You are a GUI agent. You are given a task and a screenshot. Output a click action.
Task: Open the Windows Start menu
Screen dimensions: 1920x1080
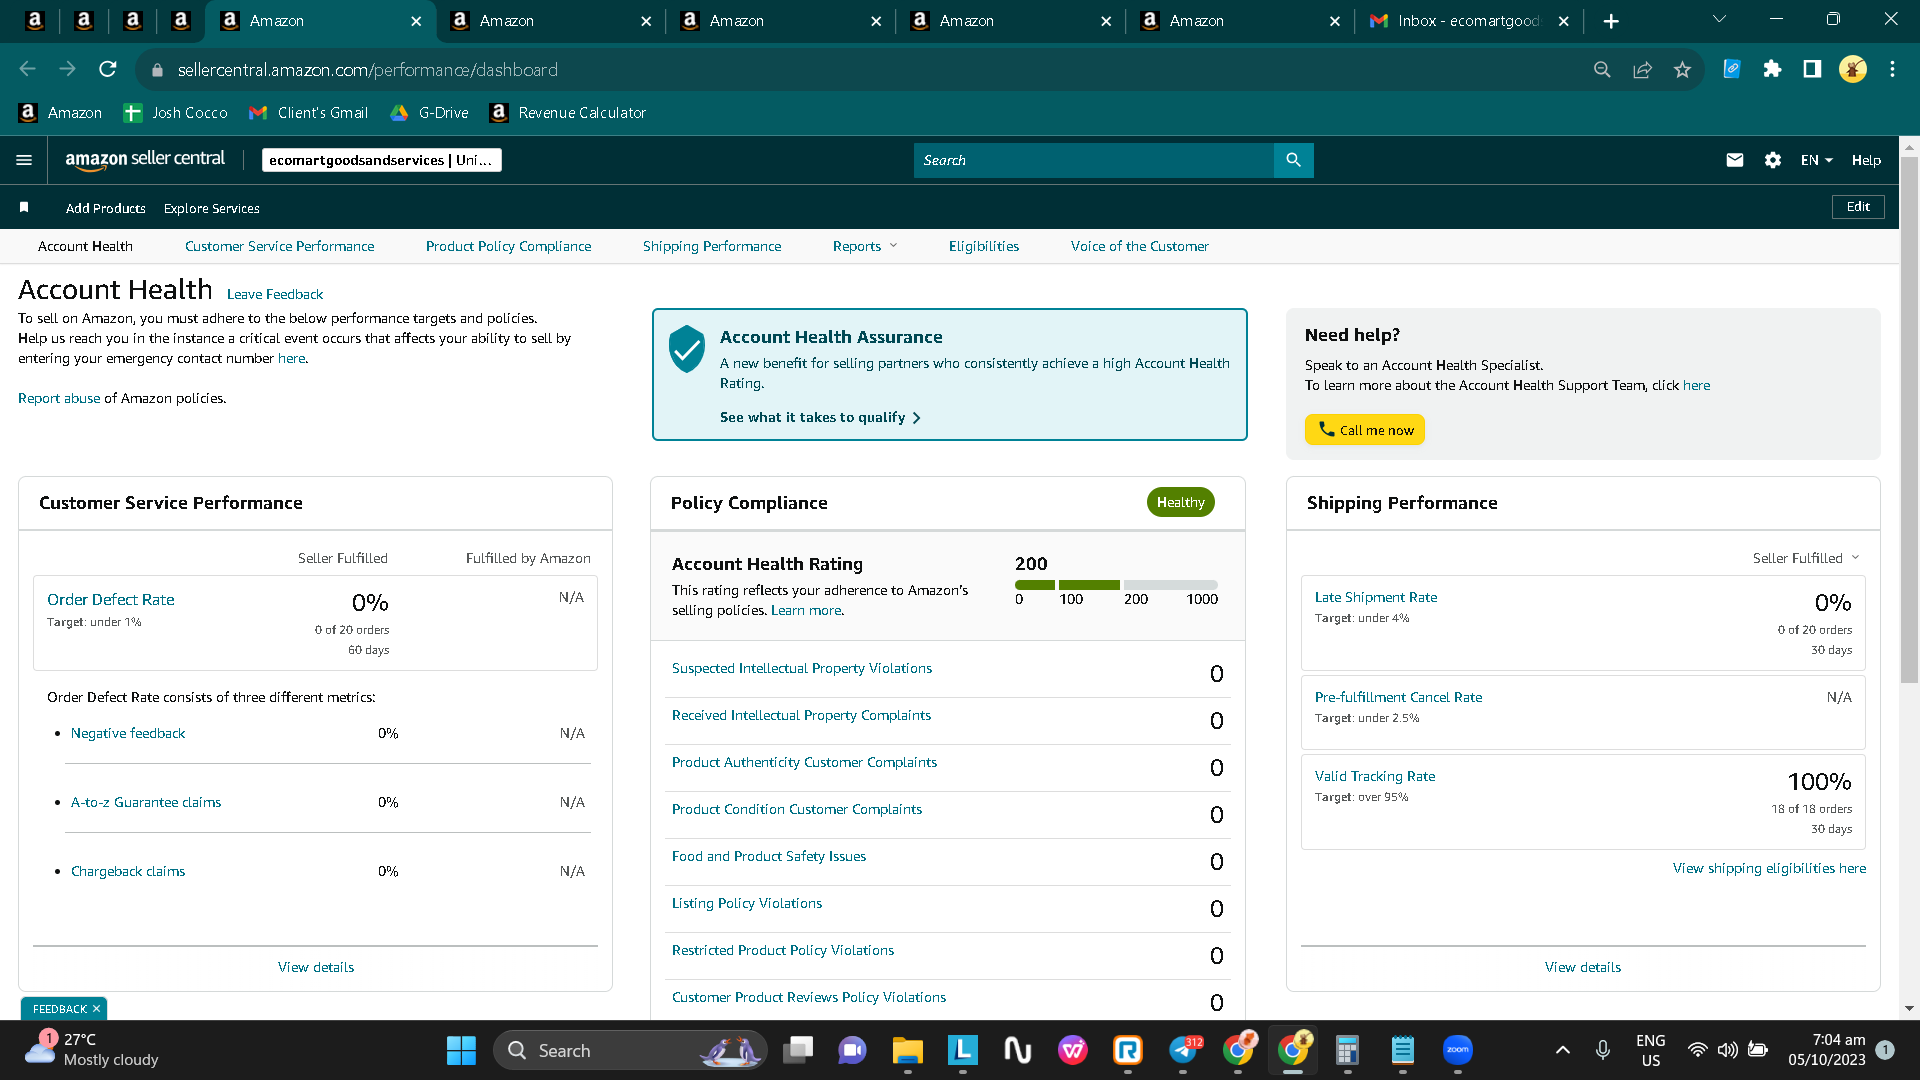click(x=461, y=1050)
